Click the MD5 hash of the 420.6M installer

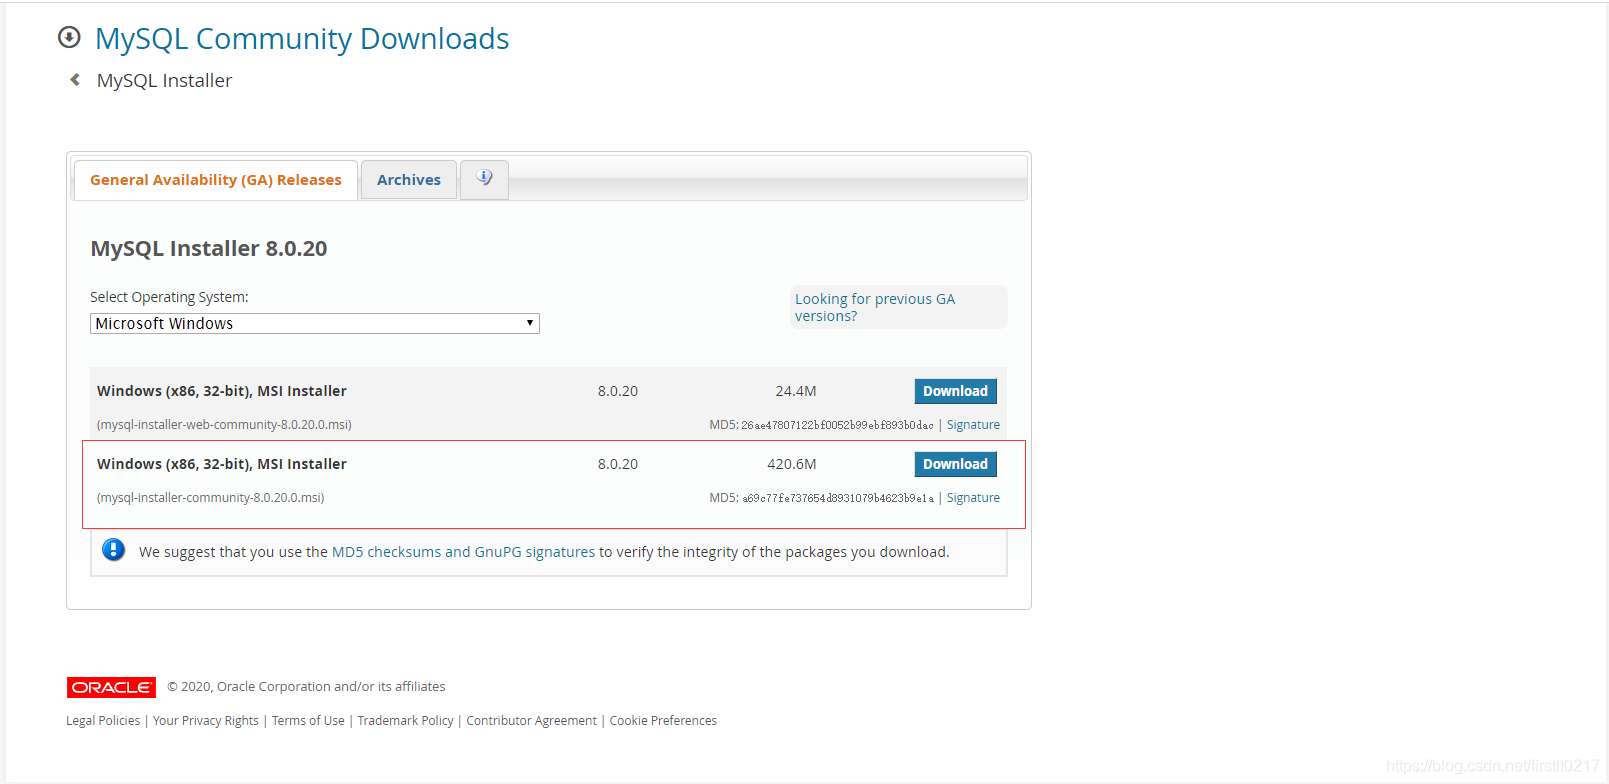point(837,498)
